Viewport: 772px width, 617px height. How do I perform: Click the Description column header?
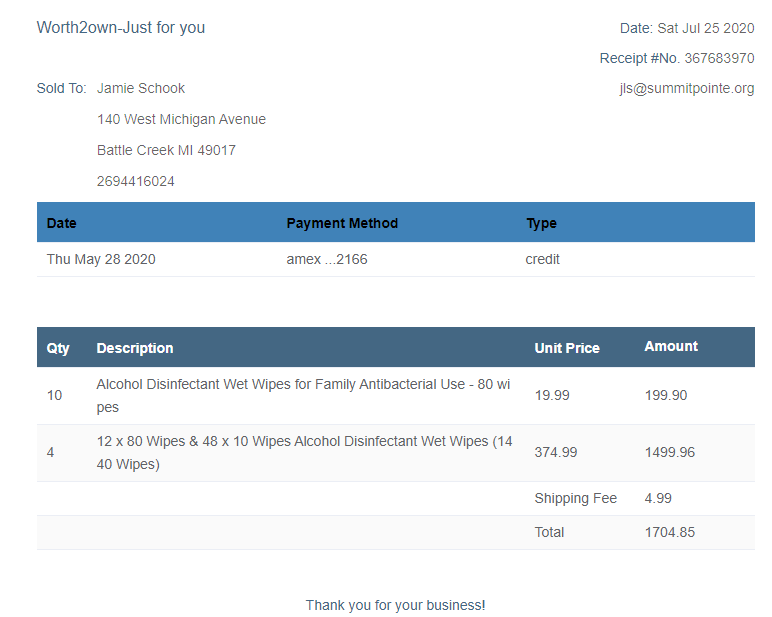coord(135,348)
